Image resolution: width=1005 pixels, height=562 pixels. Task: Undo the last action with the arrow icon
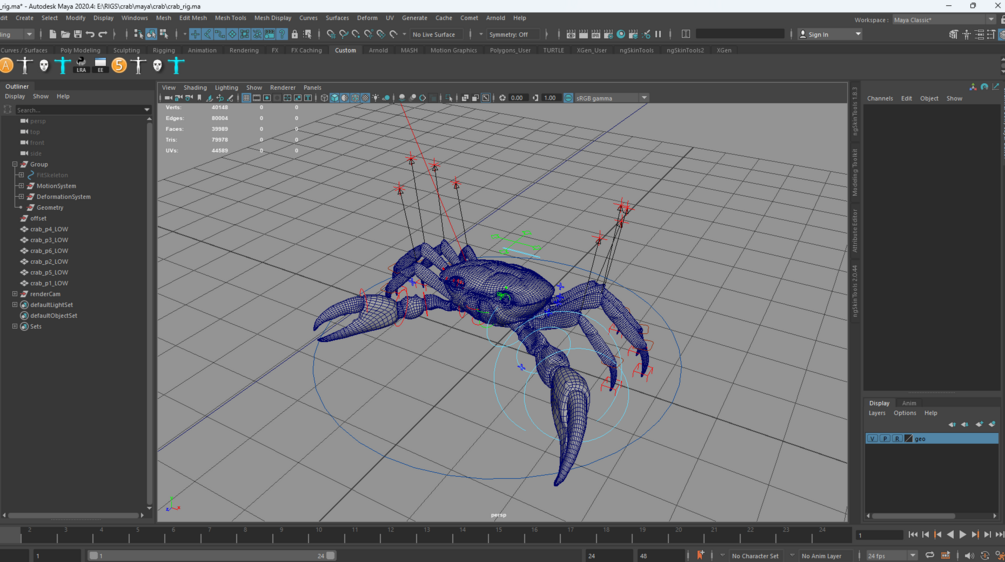click(x=90, y=34)
